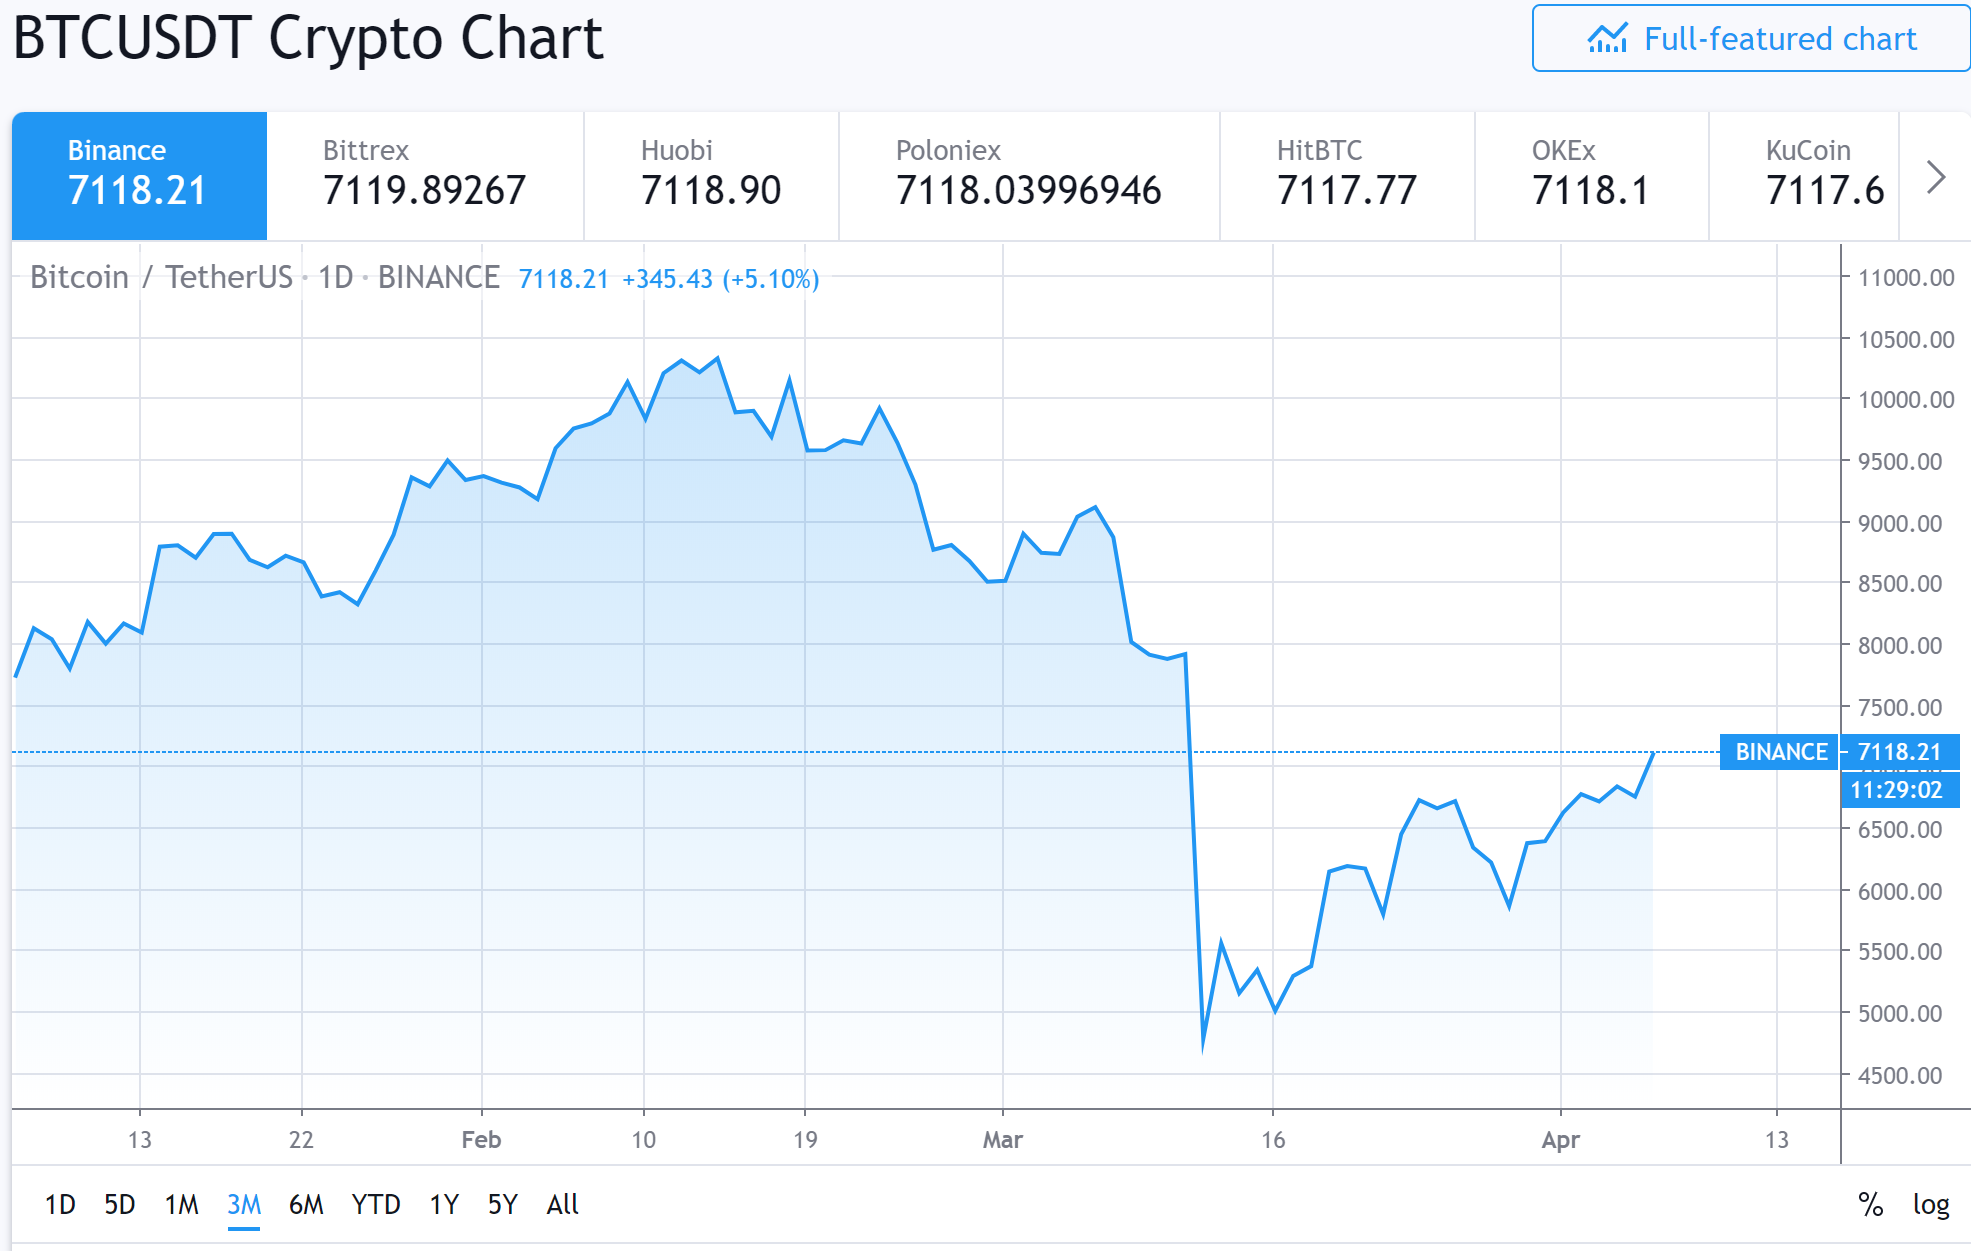
Task: Choose the 1M time range
Action: [182, 1204]
